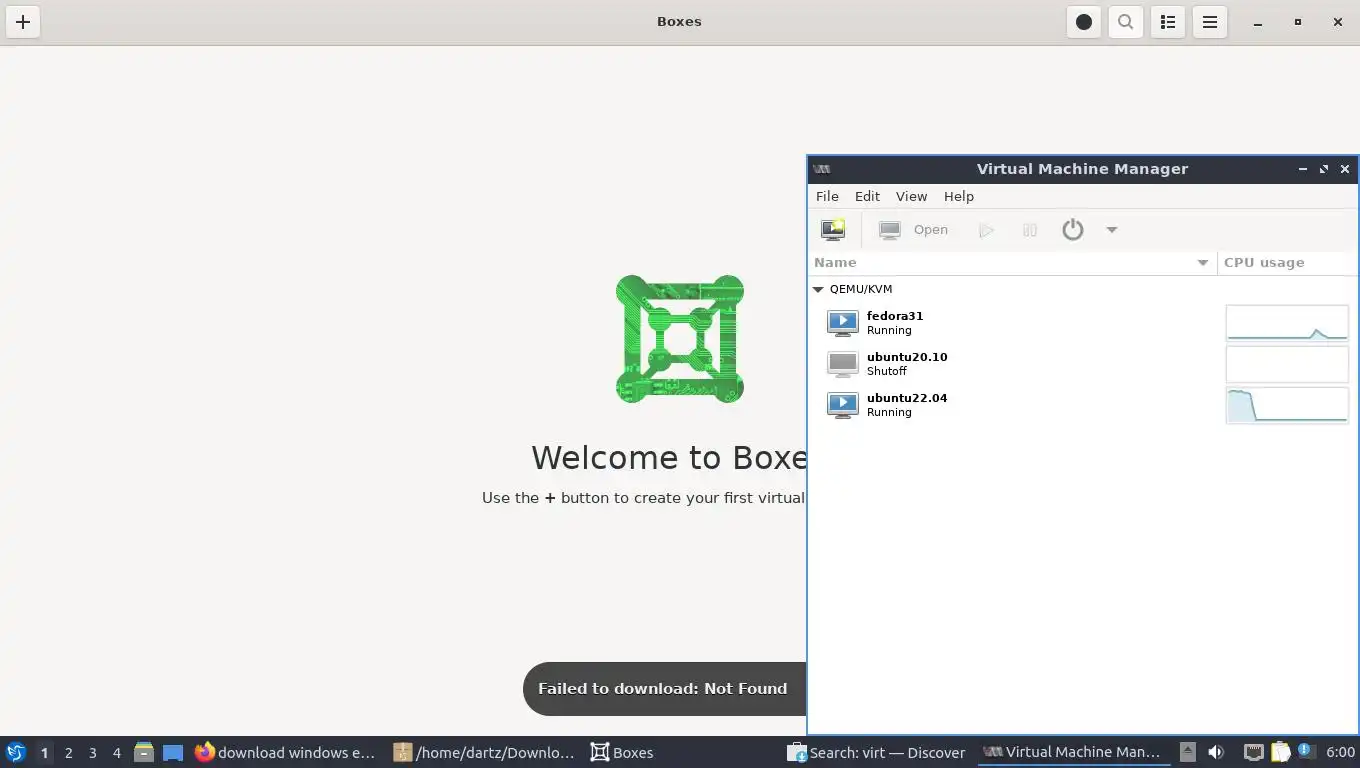Screen dimensions: 1360x768
Task: Minimize the Virtual Machine Manager window
Action: 1302,170
